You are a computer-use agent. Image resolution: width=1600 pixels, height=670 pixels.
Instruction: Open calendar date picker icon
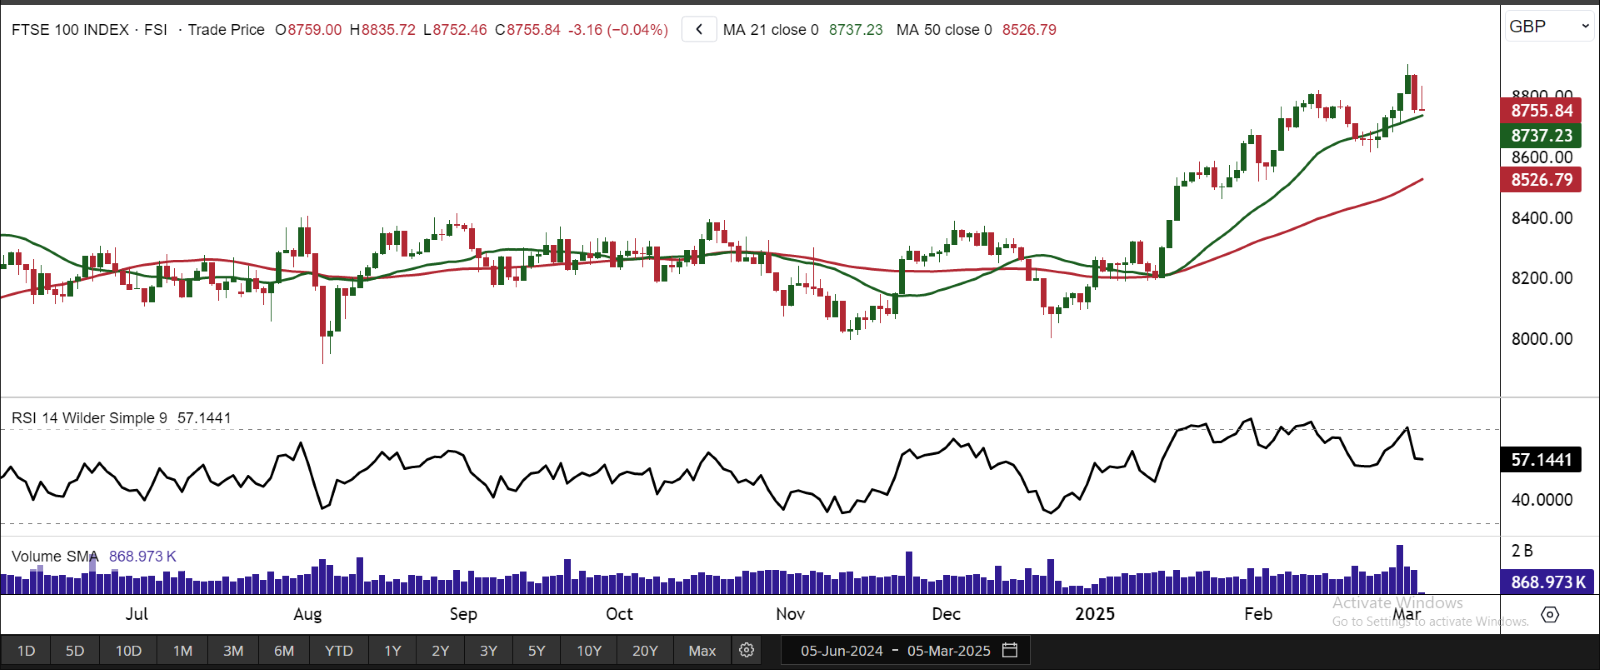point(1010,650)
